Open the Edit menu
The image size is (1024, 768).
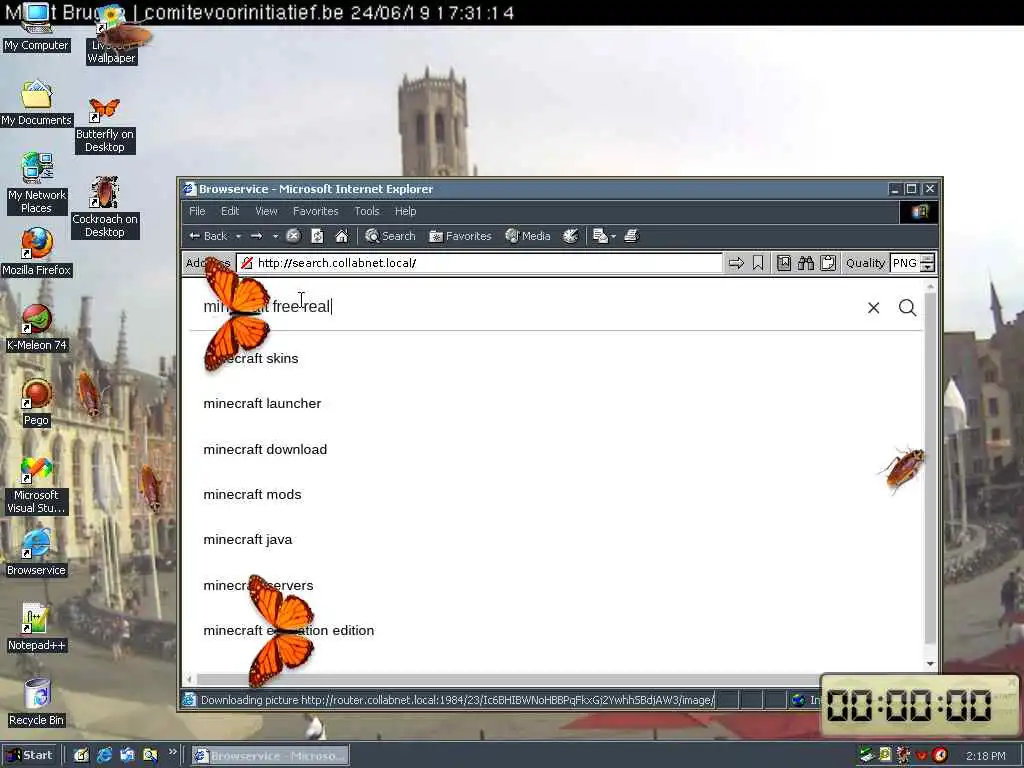point(230,211)
